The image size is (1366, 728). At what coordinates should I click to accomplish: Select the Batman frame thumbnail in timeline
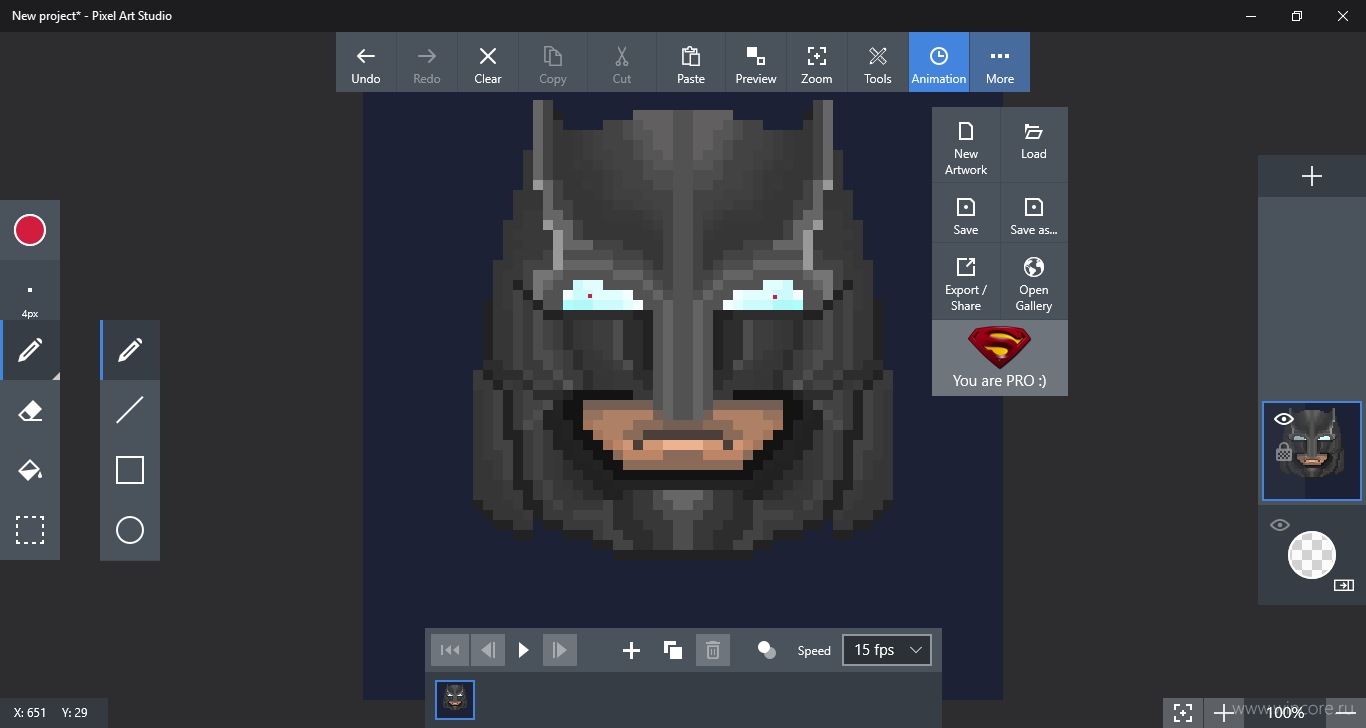[455, 700]
